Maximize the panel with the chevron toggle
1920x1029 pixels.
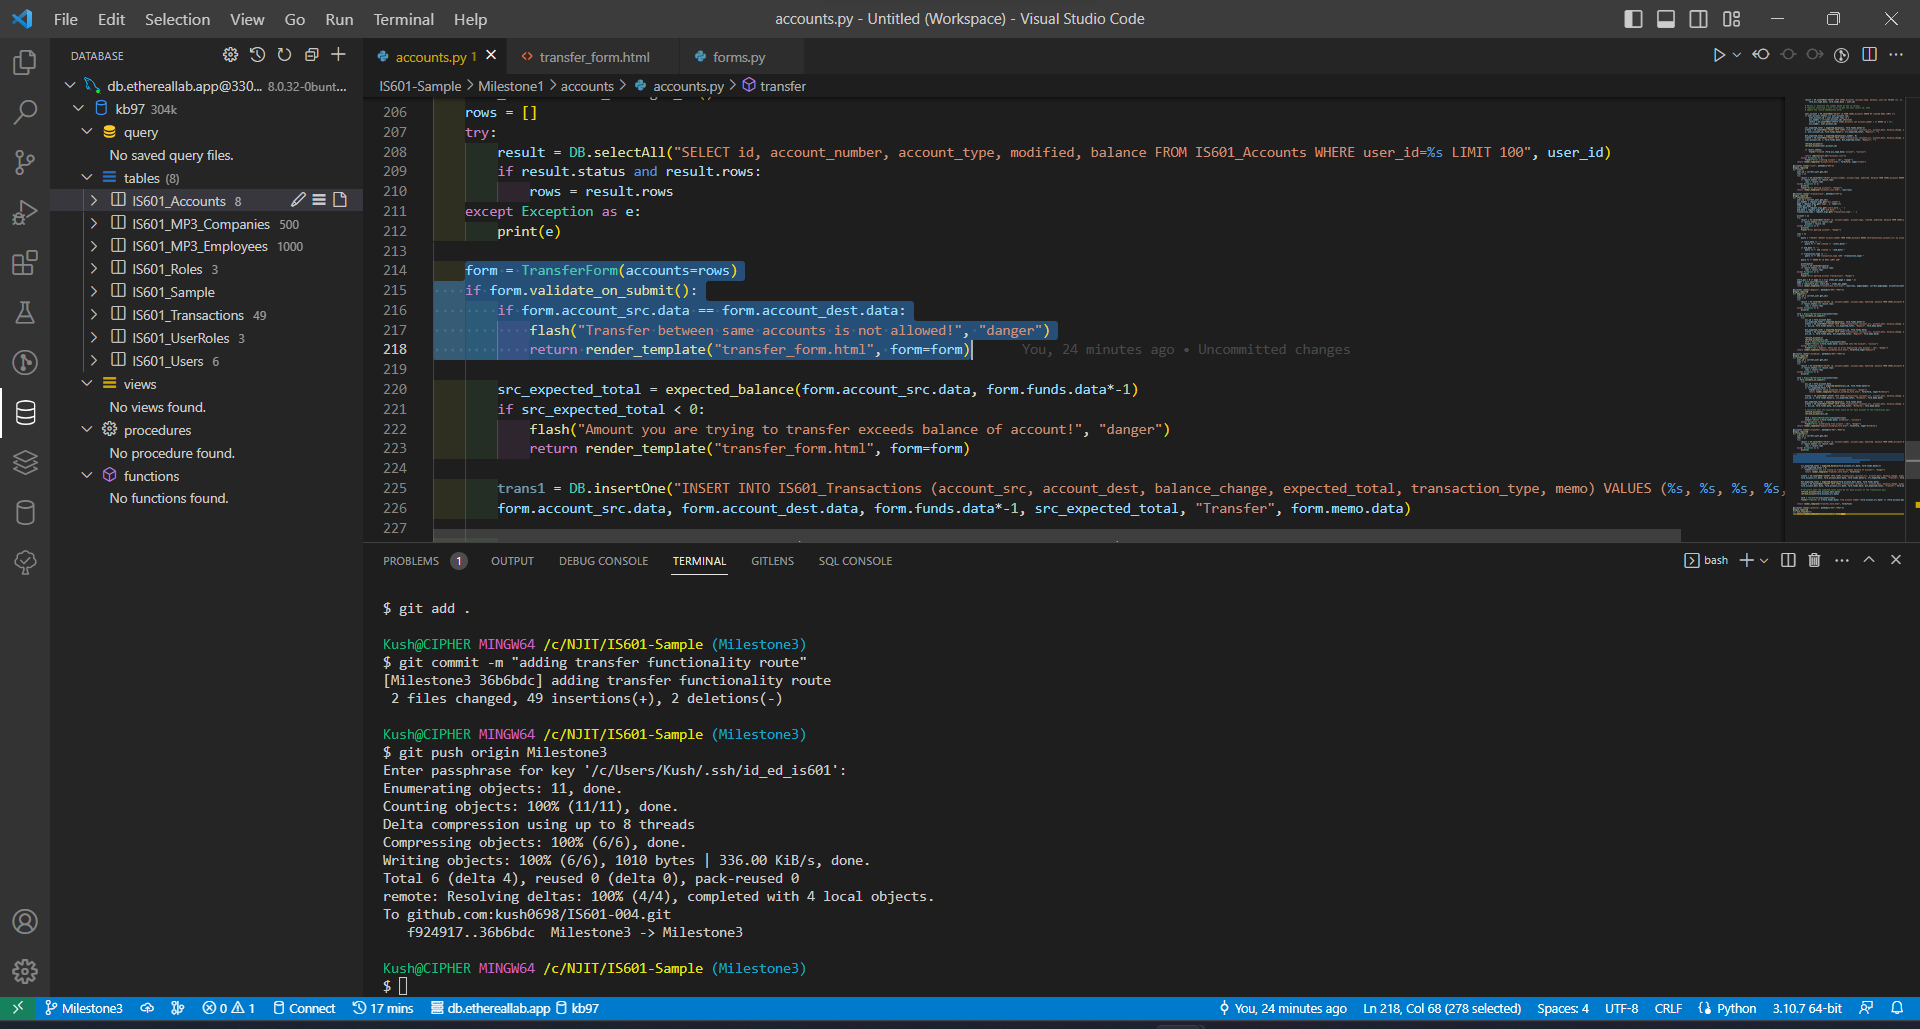click(1869, 560)
